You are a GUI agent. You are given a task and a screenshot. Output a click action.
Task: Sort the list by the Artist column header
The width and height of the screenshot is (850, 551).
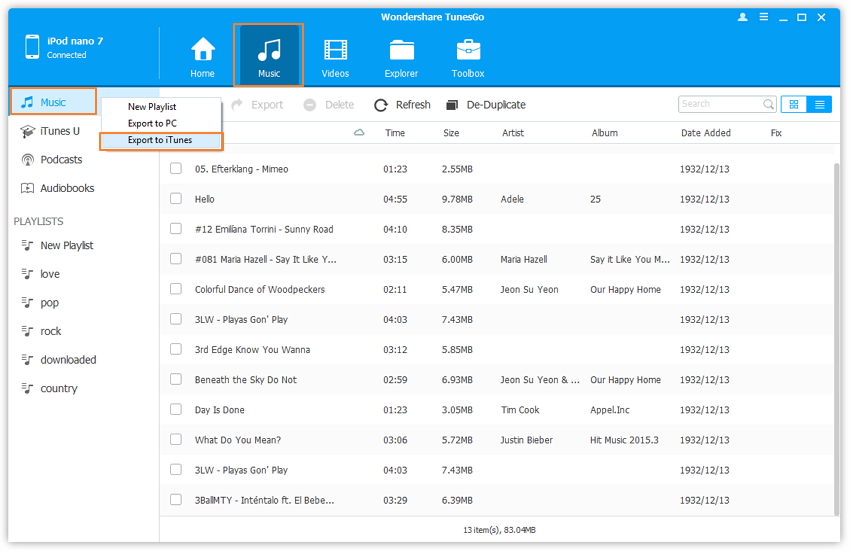513,133
